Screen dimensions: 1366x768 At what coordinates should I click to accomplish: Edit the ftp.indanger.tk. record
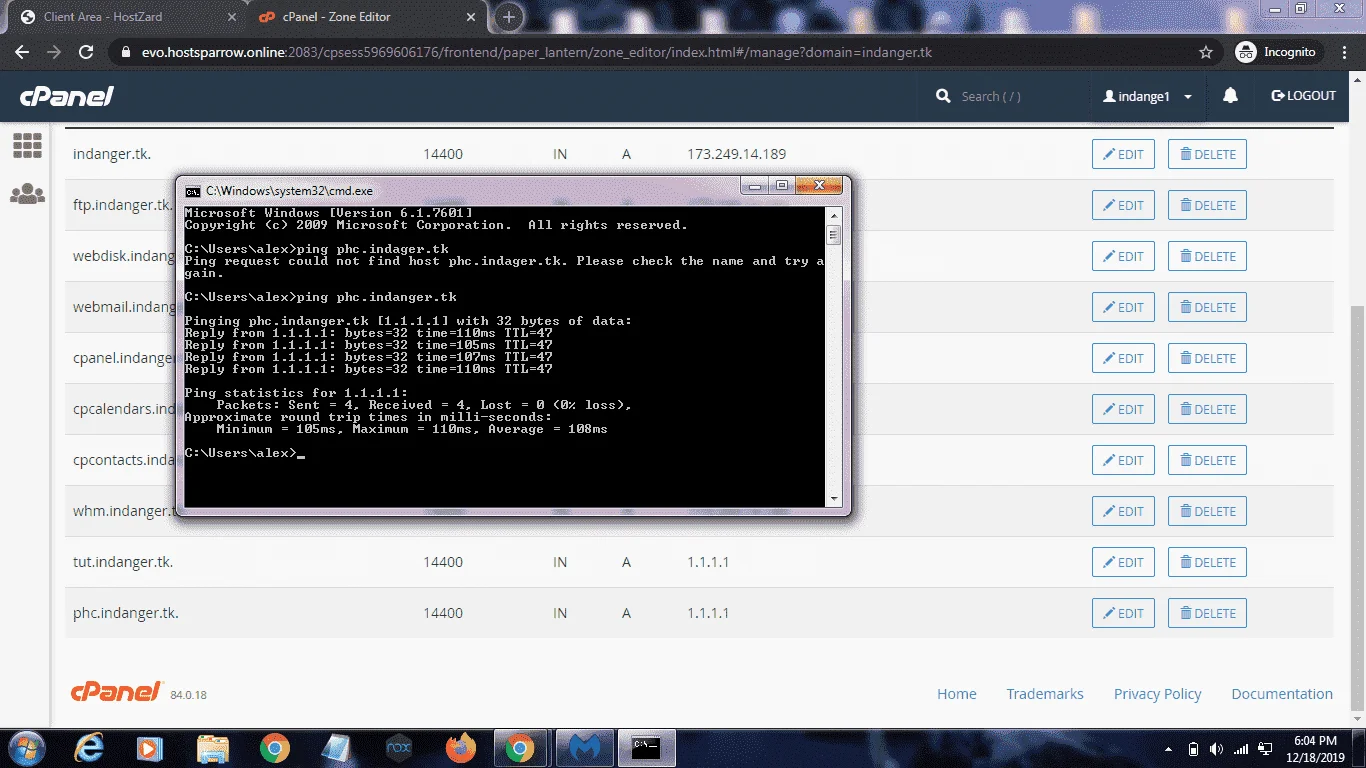click(x=1123, y=205)
